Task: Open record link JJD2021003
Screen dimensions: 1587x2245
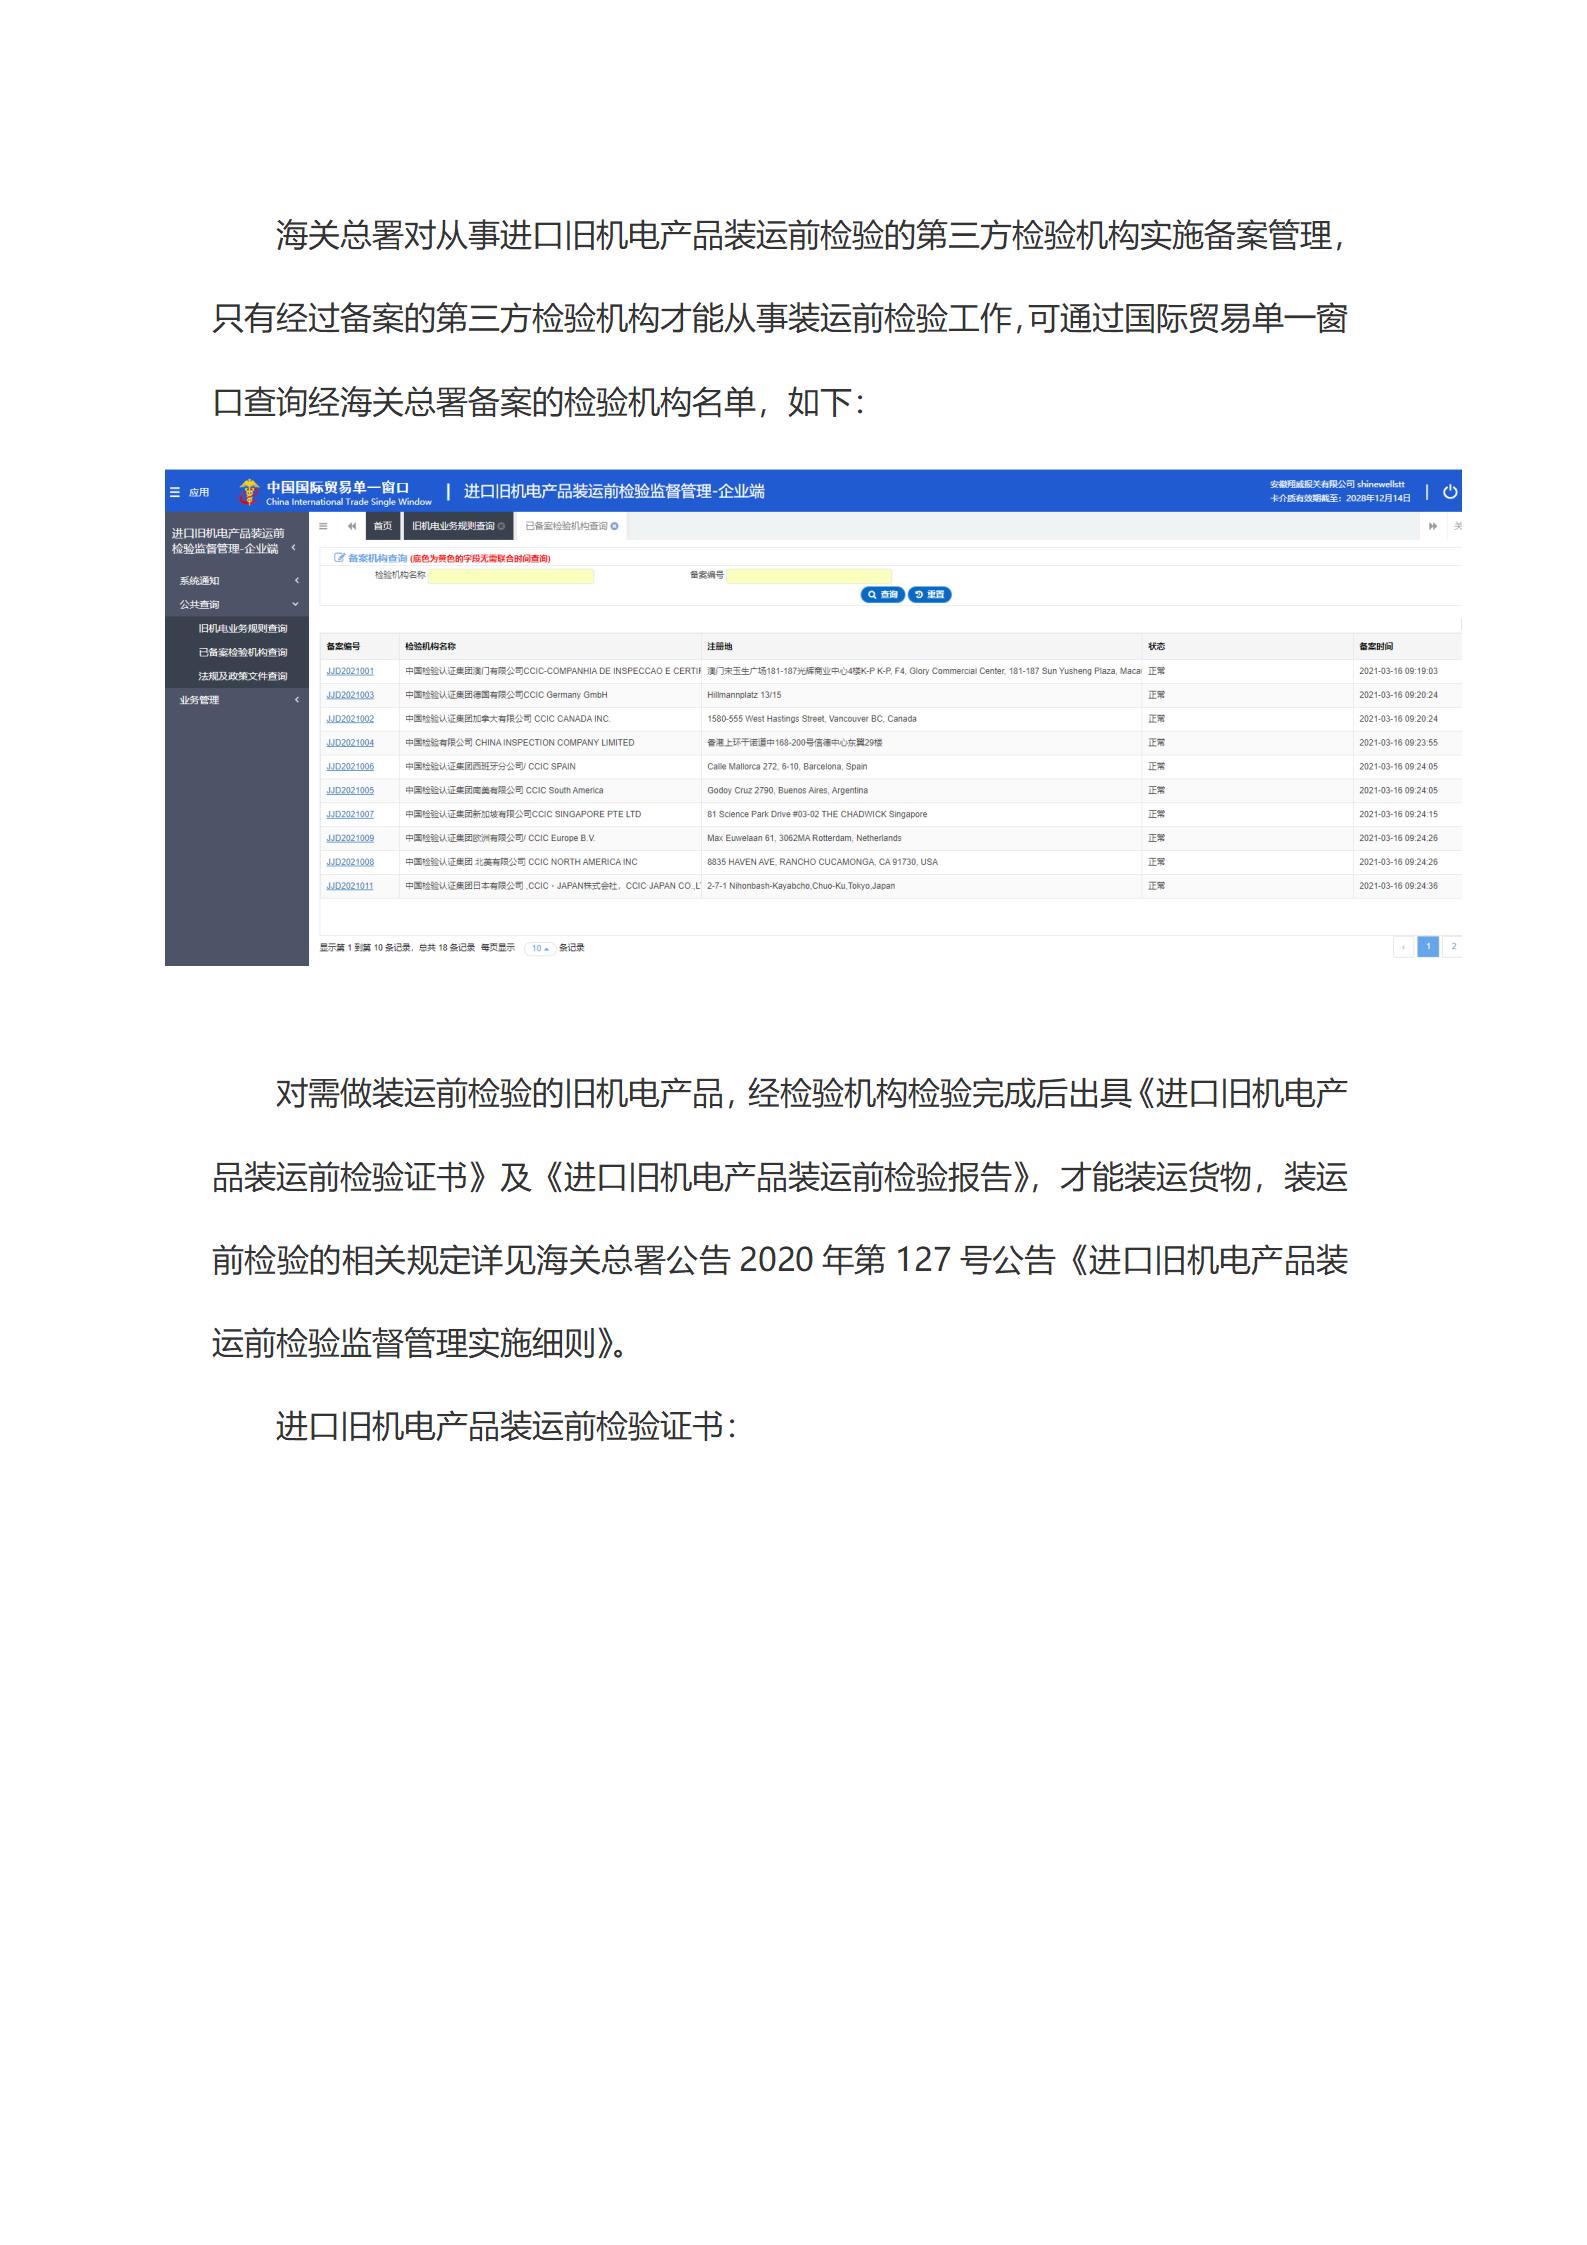Action: coord(350,695)
